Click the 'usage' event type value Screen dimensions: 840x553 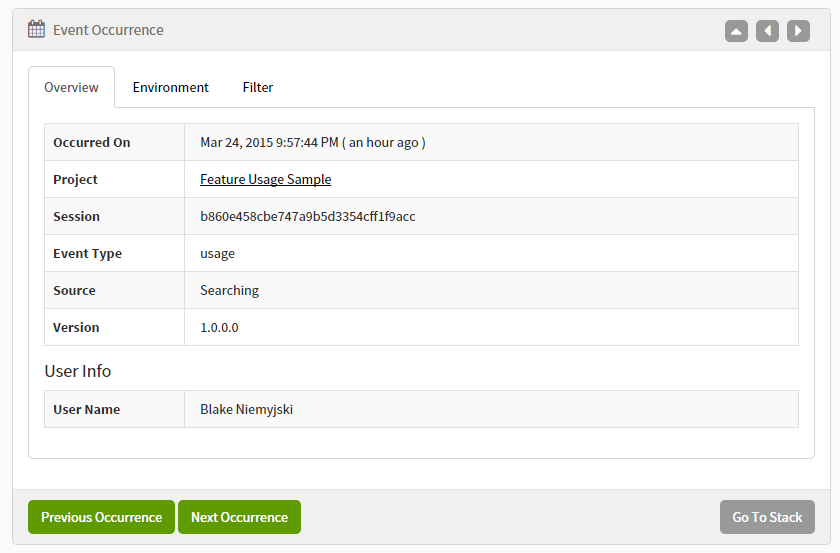217,253
